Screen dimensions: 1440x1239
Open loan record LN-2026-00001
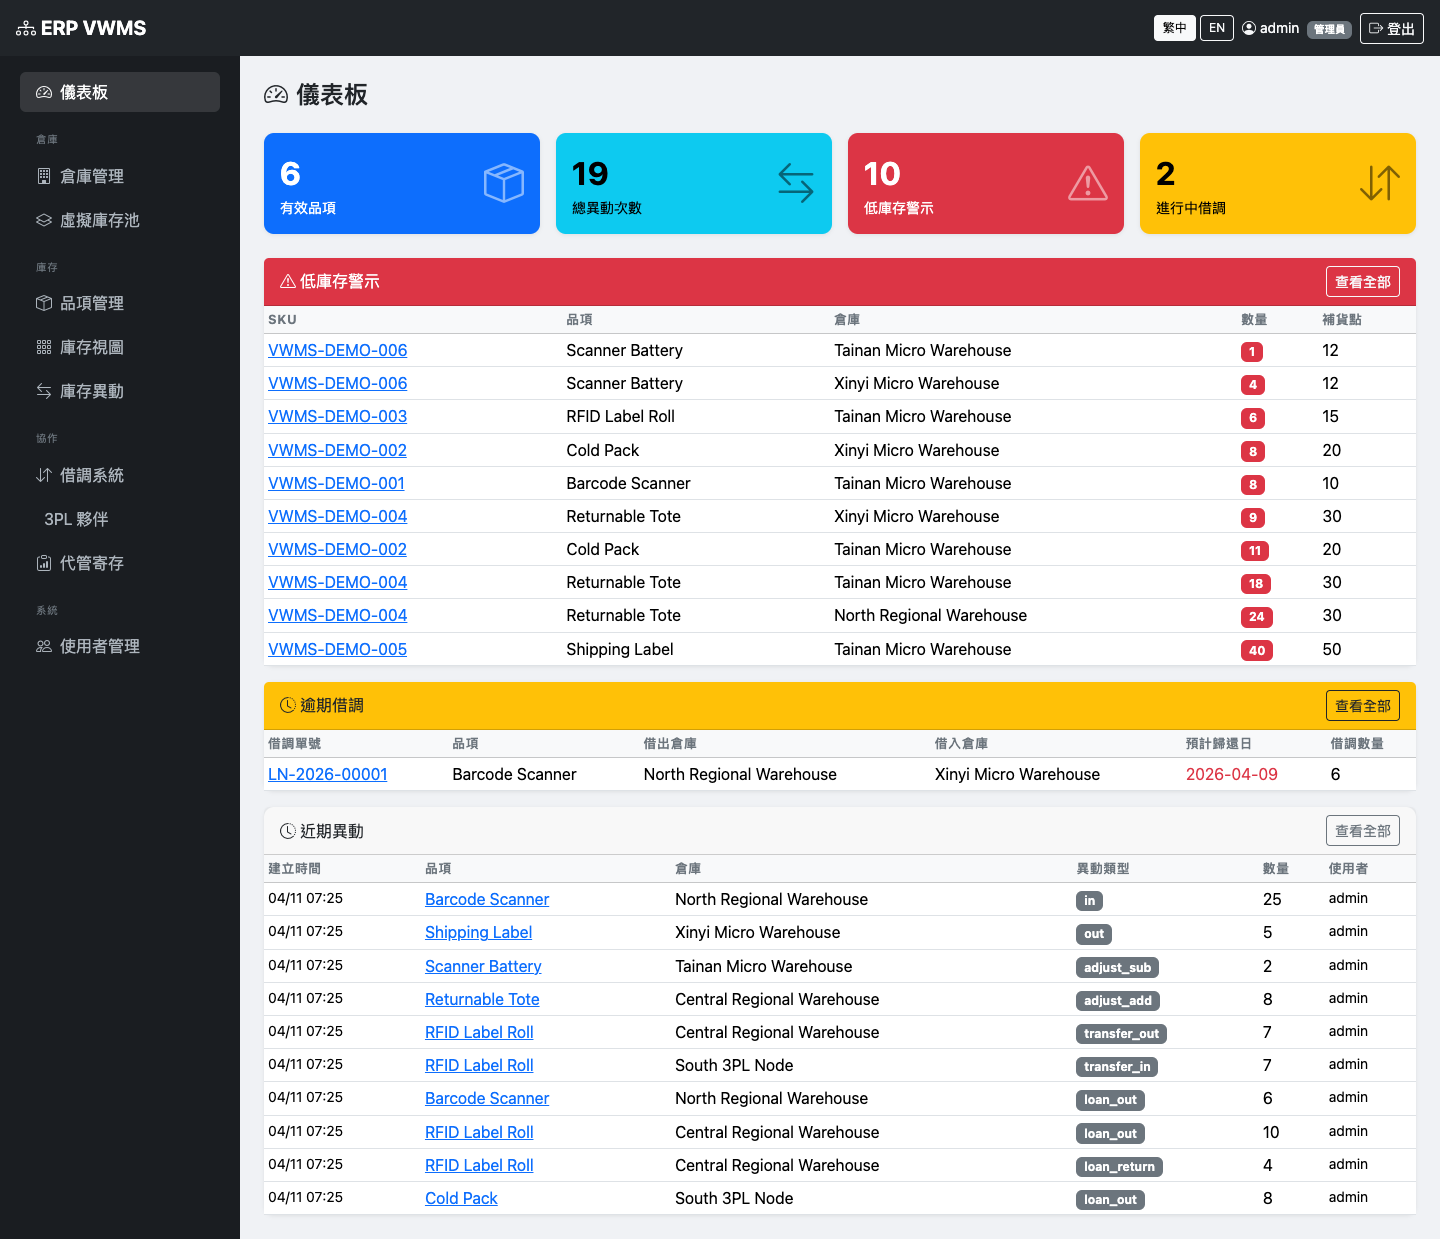[x=327, y=774]
